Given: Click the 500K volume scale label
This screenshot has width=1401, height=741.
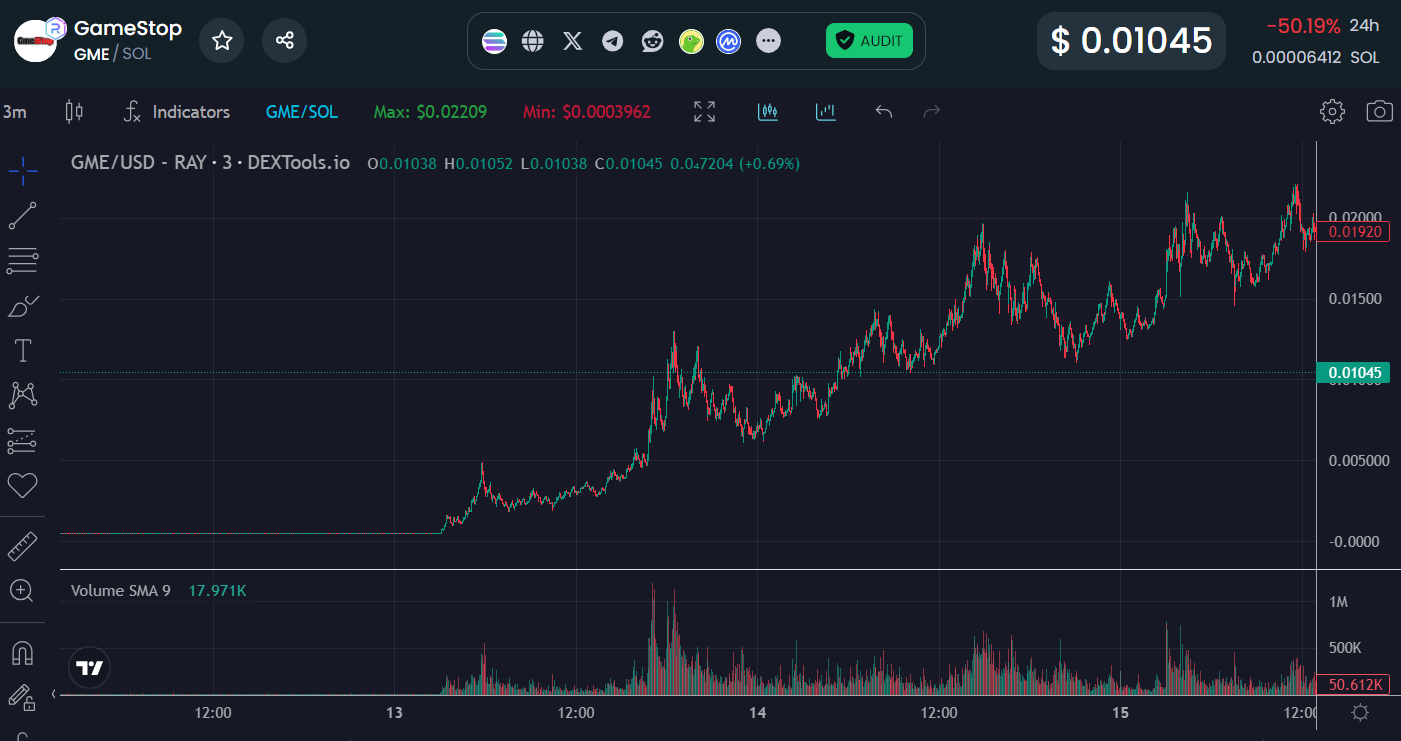Looking at the screenshot, I should pyautogui.click(x=1345, y=648).
